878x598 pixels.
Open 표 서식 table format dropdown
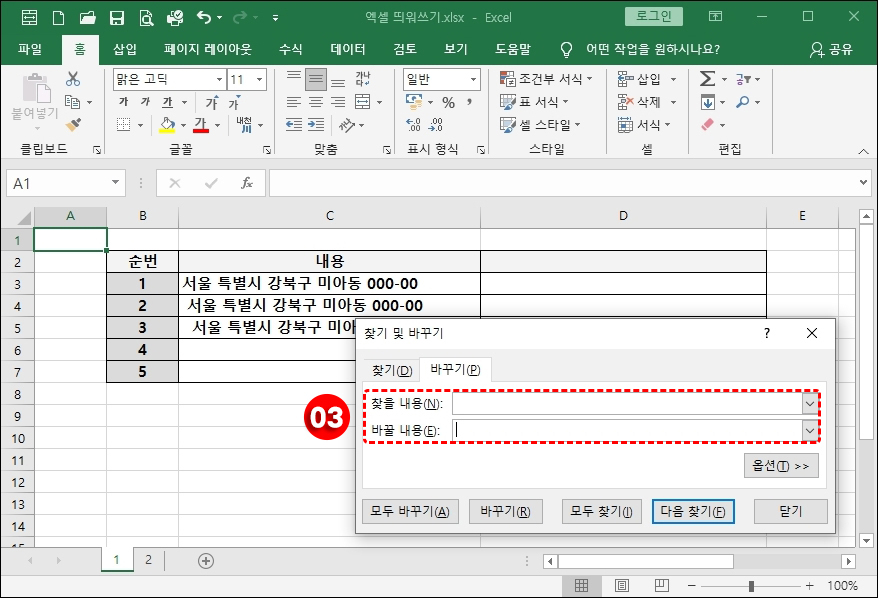click(x=534, y=102)
